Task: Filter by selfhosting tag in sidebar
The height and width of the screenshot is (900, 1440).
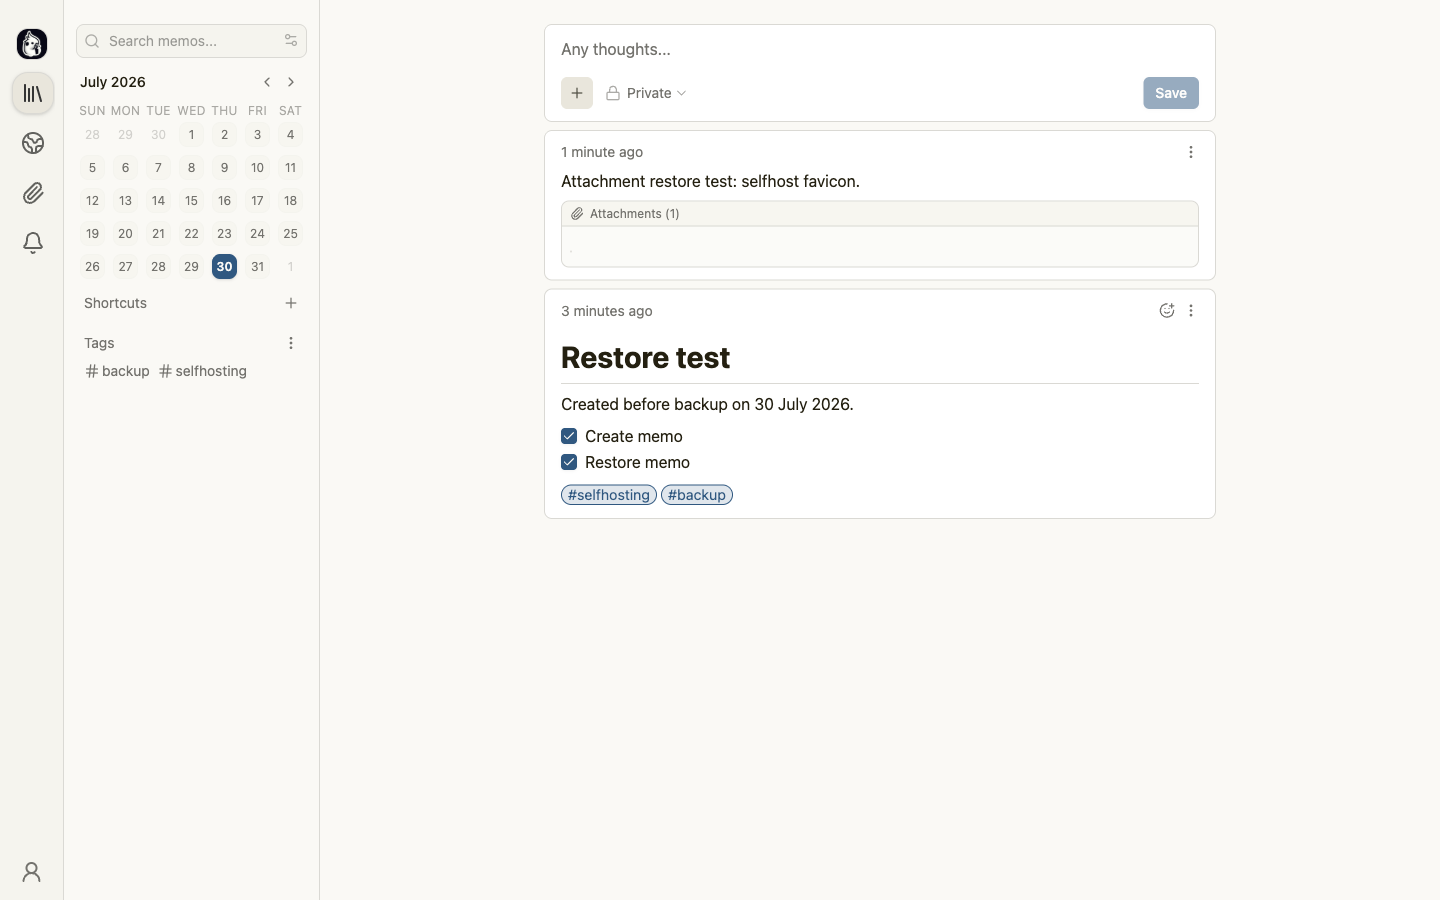Action: point(203,371)
